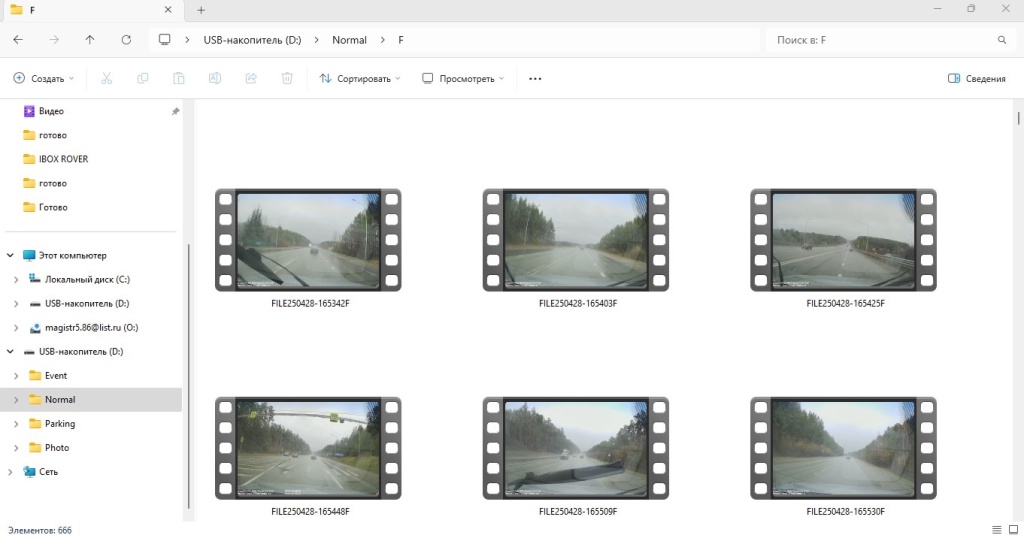Switch to large thumbnails view icon in status bar

click(1014, 530)
